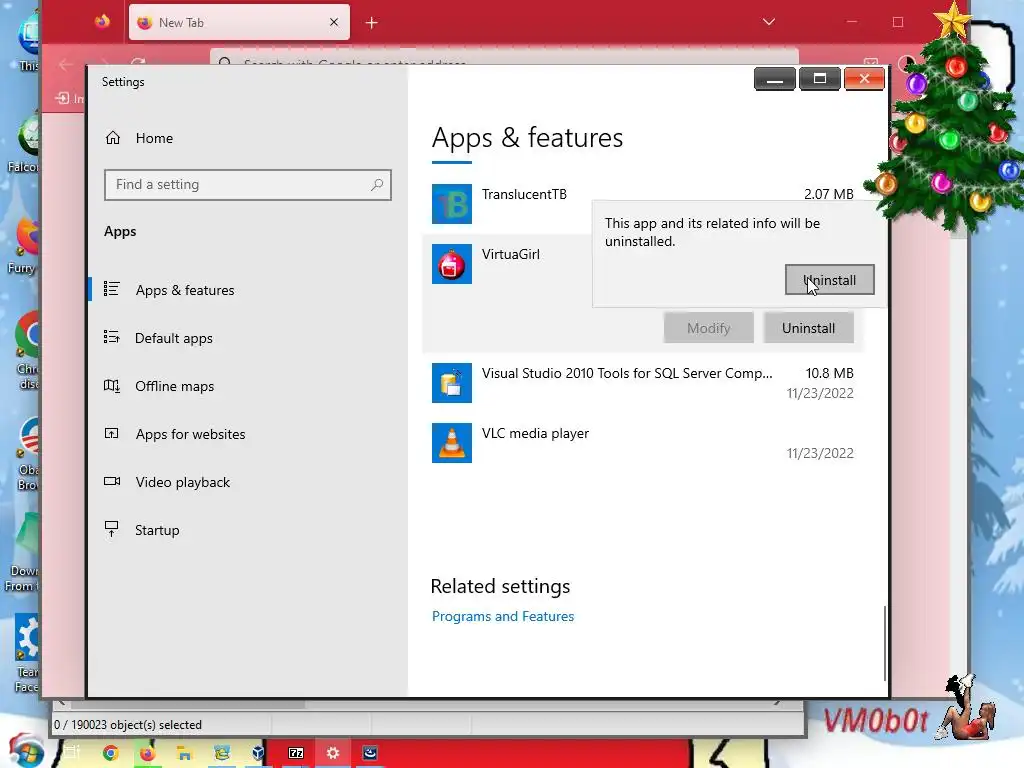Click 0 / 190023 object(s) selected status

tap(128, 725)
